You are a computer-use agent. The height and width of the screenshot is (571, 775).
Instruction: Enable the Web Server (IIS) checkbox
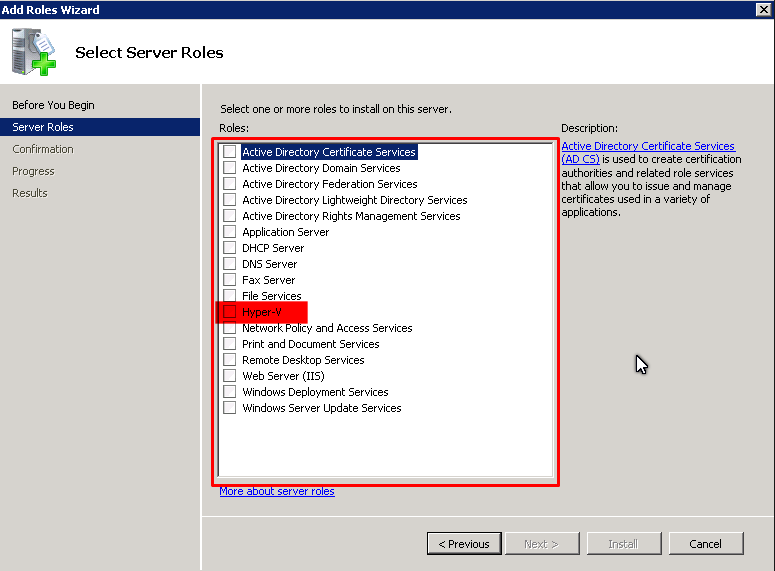tap(229, 376)
